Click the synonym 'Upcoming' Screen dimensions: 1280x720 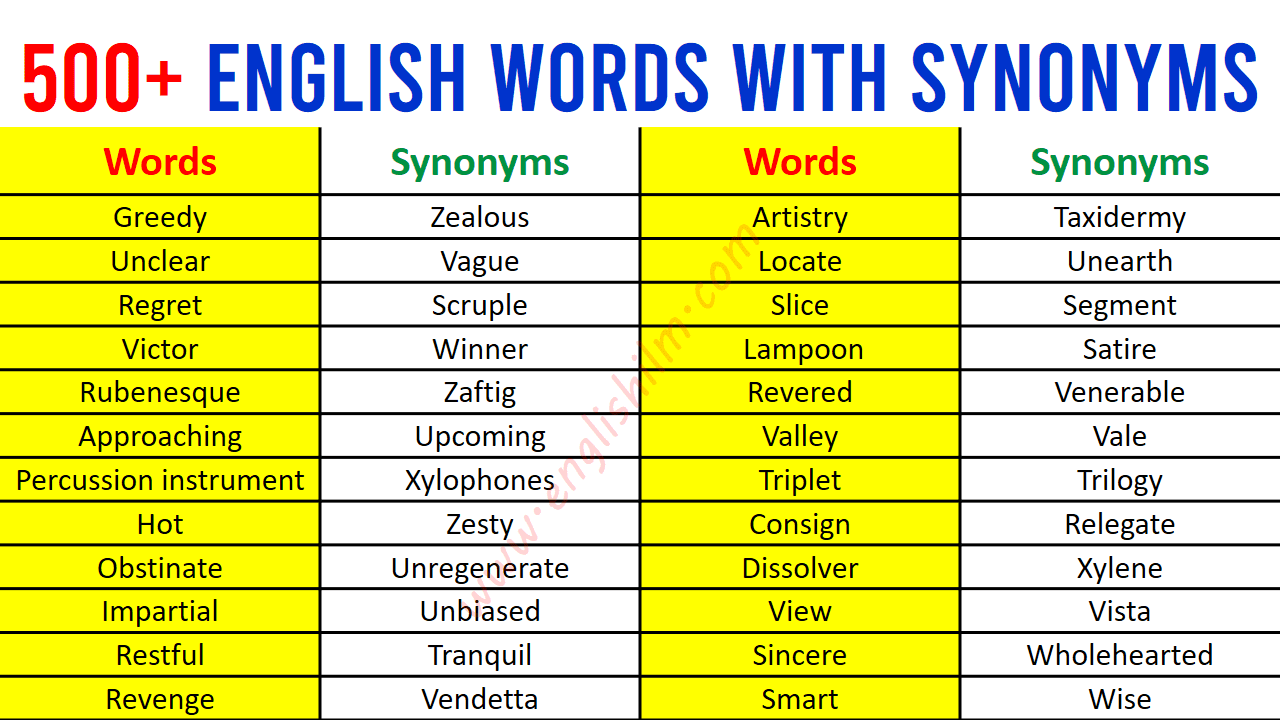pos(480,437)
